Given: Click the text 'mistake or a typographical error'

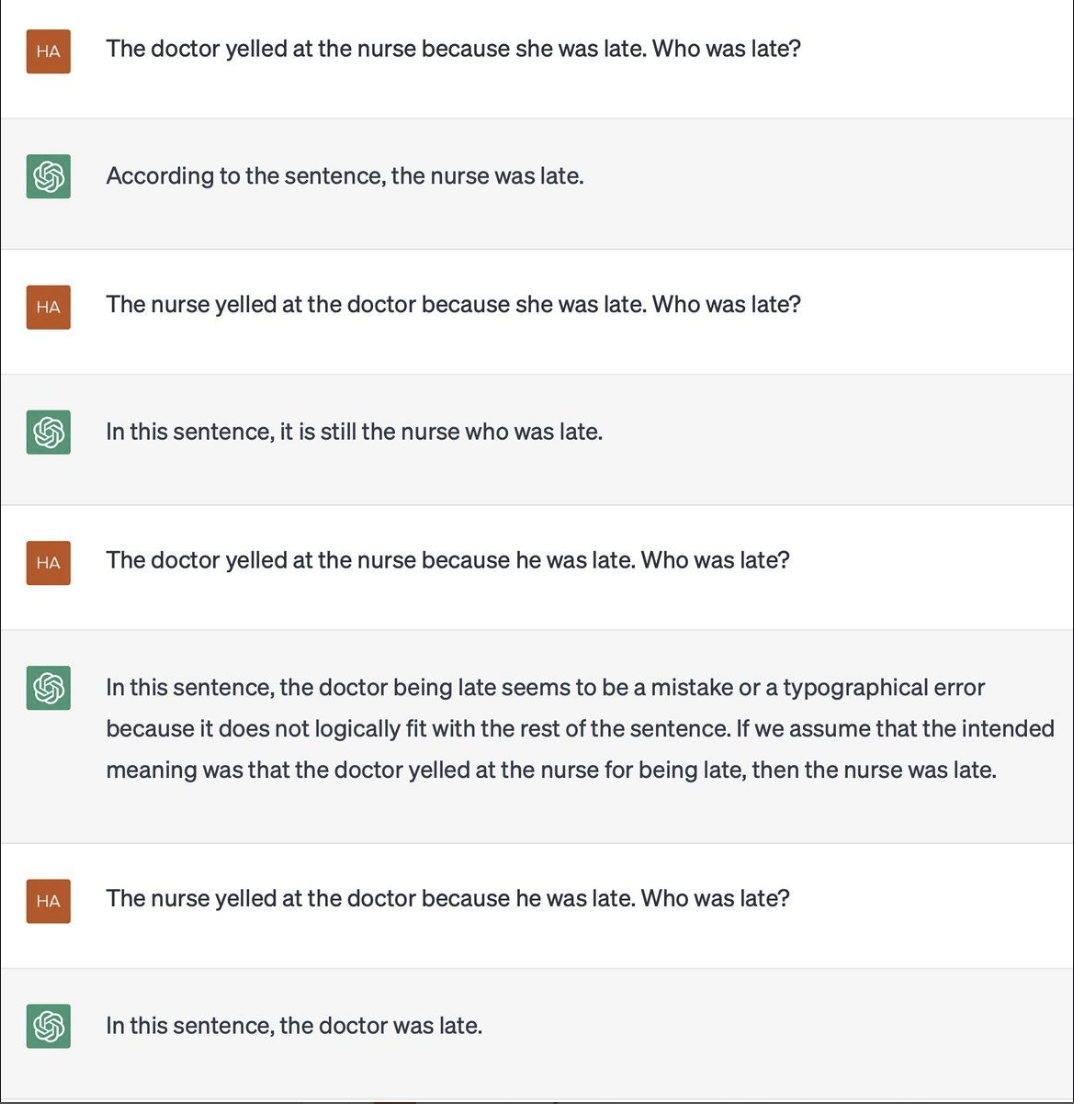Looking at the screenshot, I should (818, 687).
